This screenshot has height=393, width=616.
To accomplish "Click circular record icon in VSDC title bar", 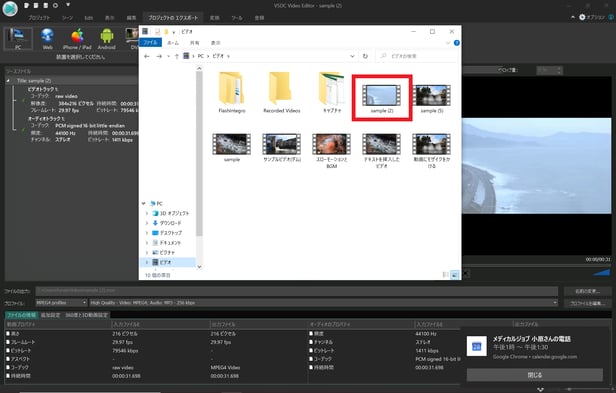I will pos(55,6).
